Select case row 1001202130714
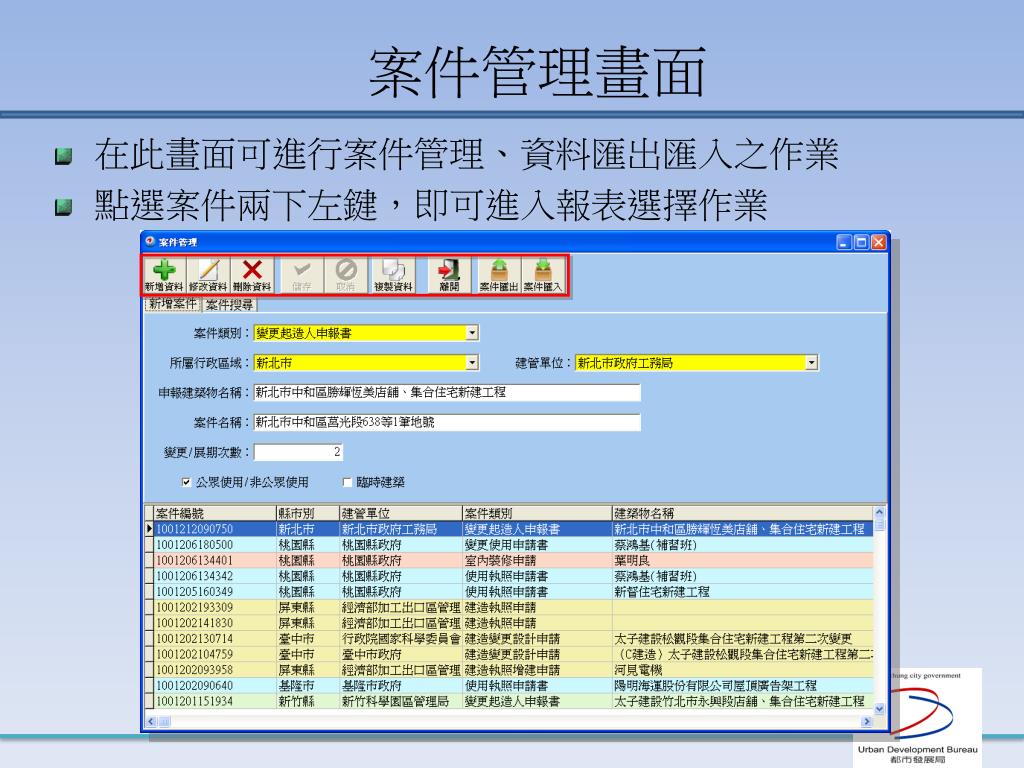Viewport: 1024px width, 768px height. 509,639
